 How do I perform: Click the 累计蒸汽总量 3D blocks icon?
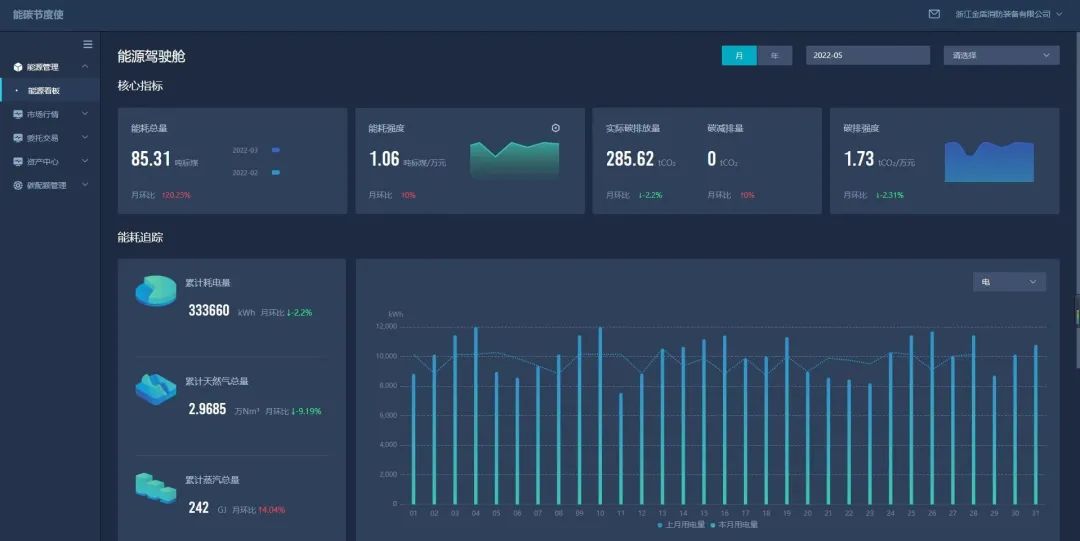tap(155, 487)
